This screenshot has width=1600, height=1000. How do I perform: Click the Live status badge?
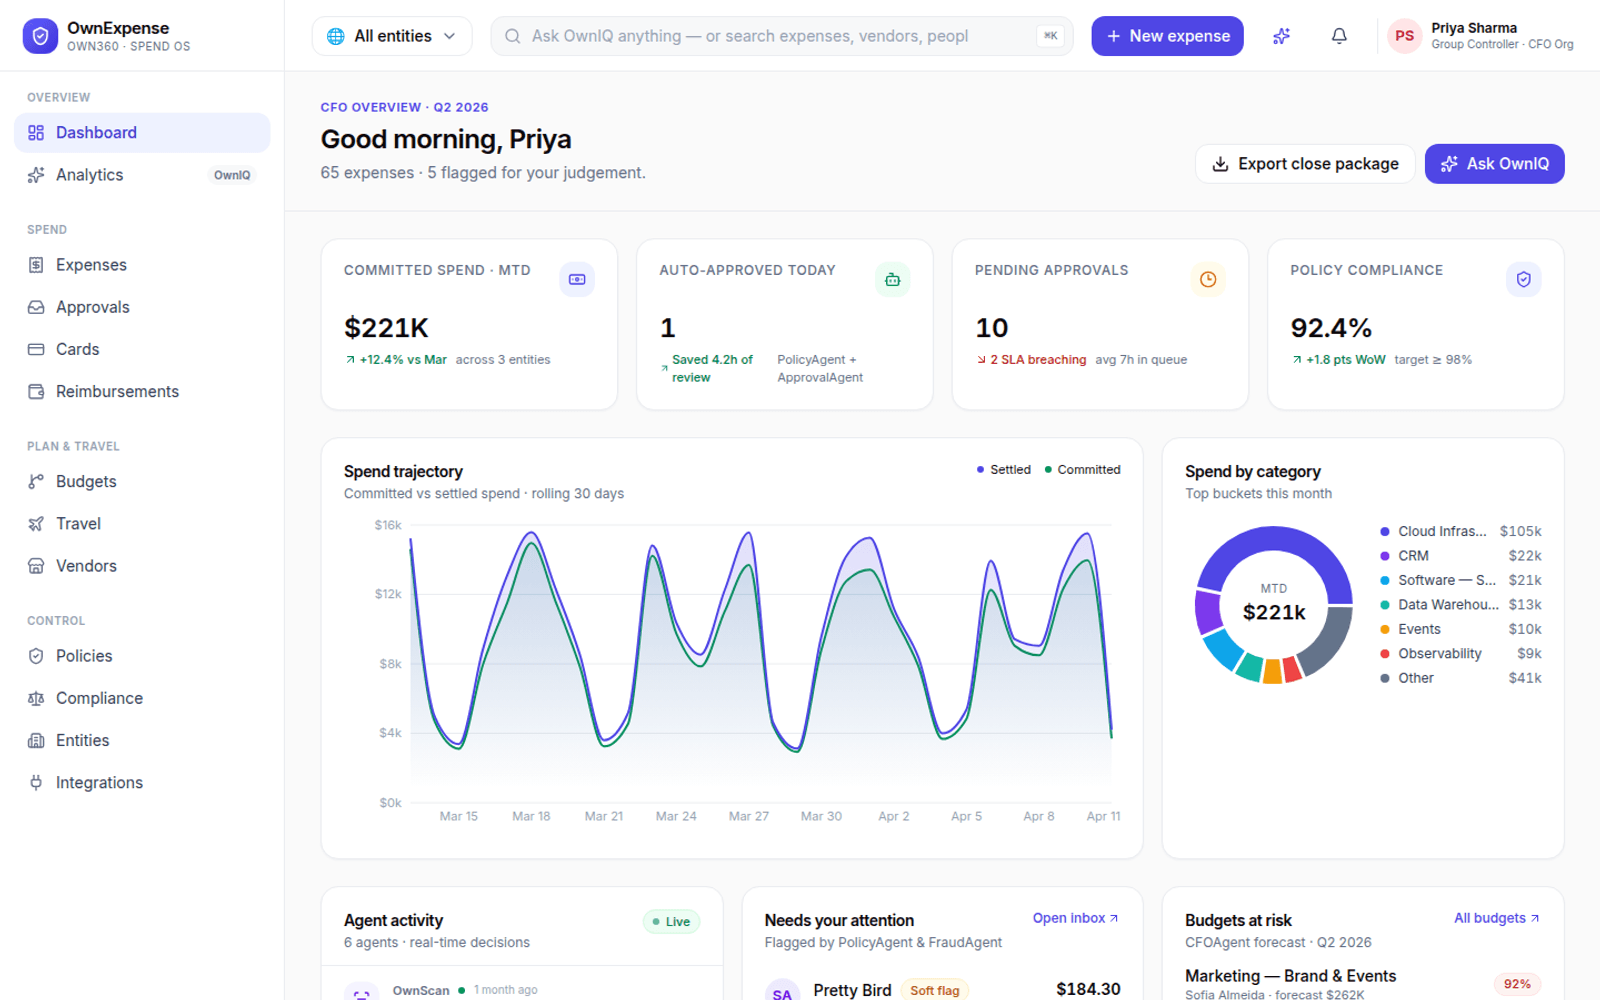click(671, 922)
